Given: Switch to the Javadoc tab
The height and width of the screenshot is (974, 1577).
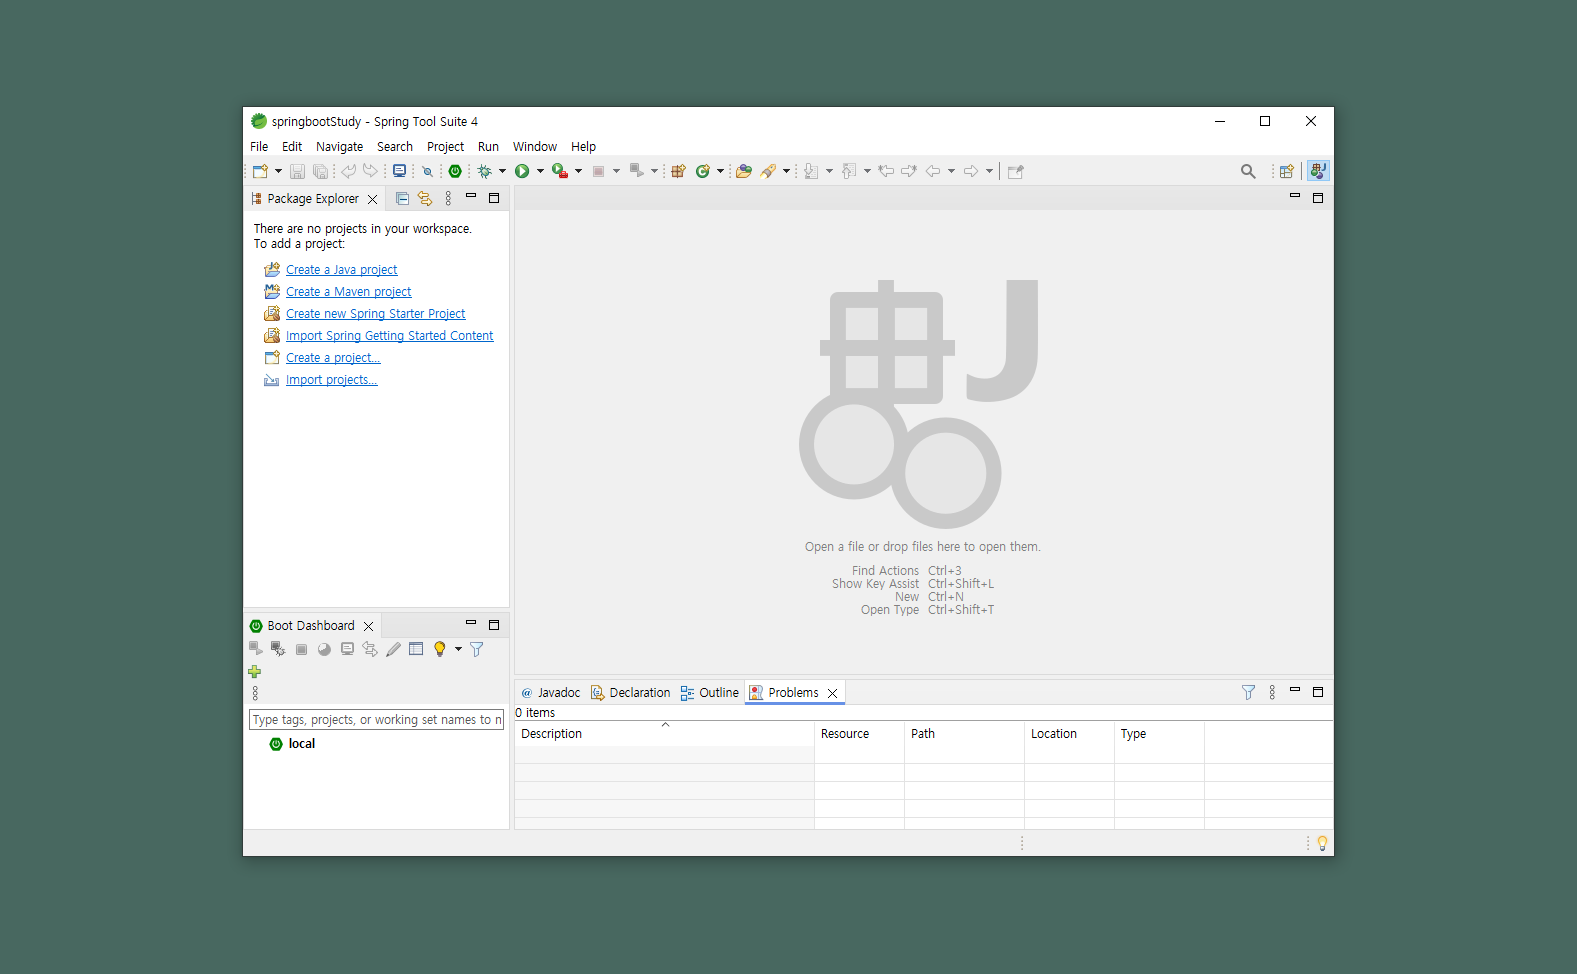Looking at the screenshot, I should pos(551,693).
